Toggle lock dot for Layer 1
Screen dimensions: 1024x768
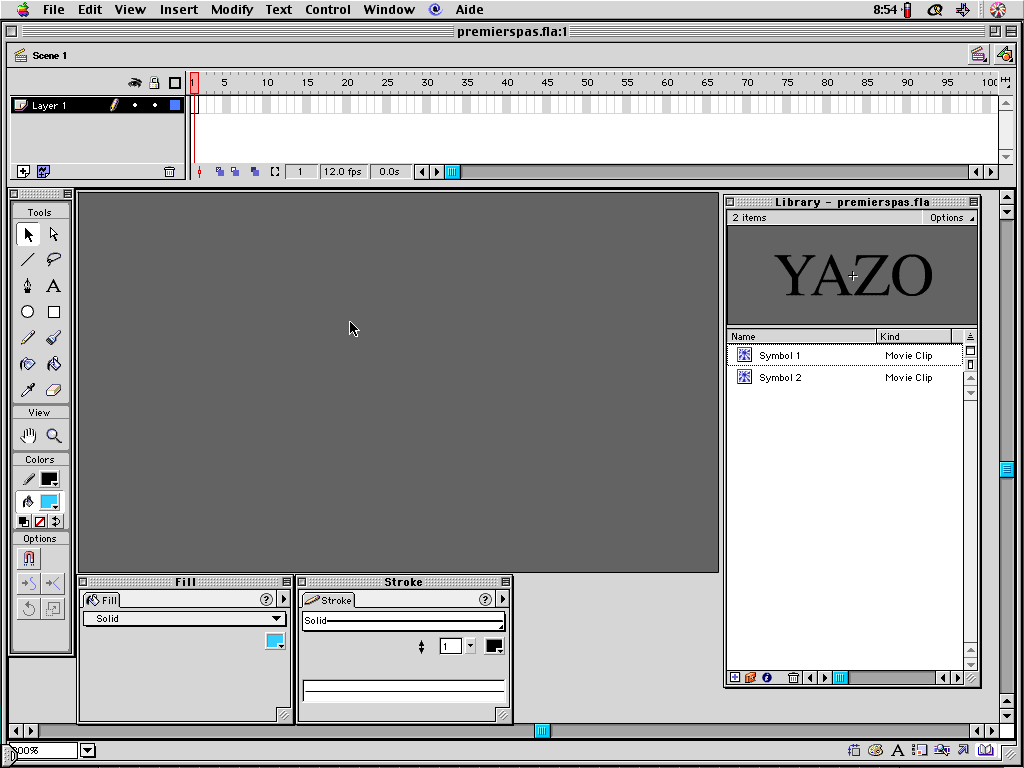tap(155, 105)
